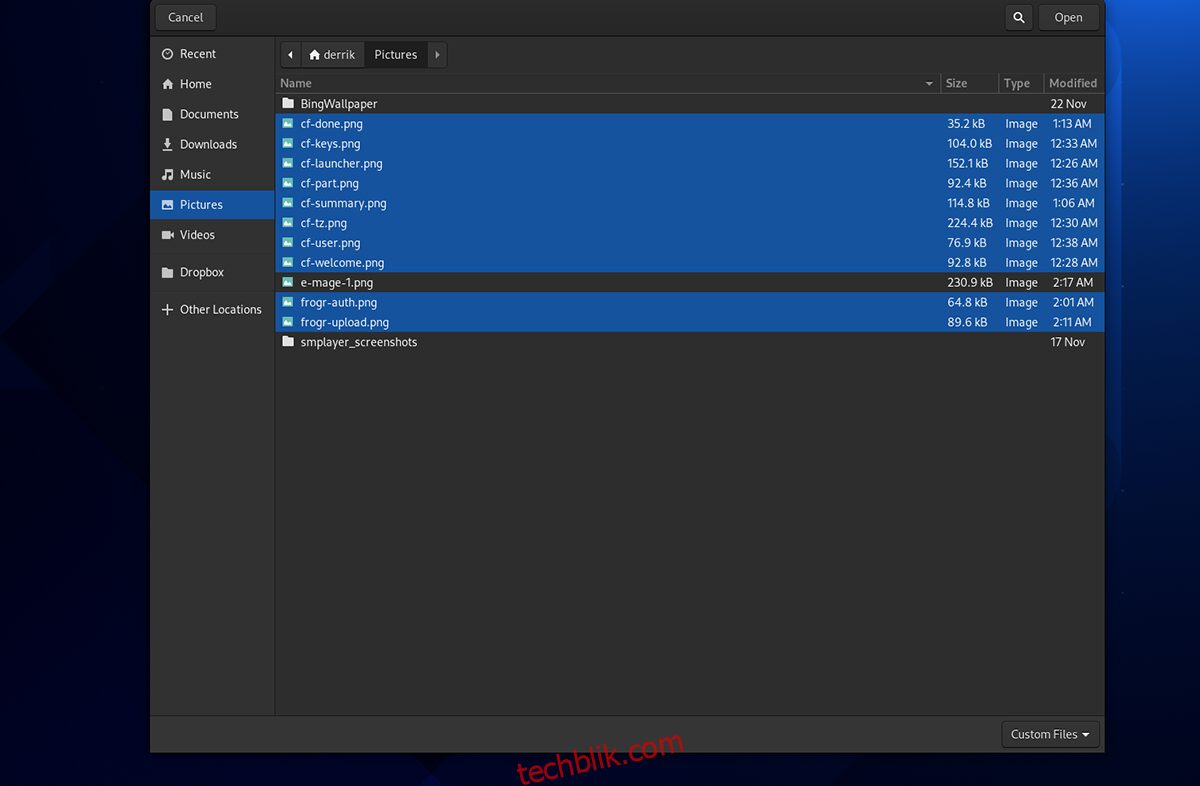1200x786 pixels.
Task: Open the Custom Files filter dropdown
Action: pyautogui.click(x=1050, y=734)
